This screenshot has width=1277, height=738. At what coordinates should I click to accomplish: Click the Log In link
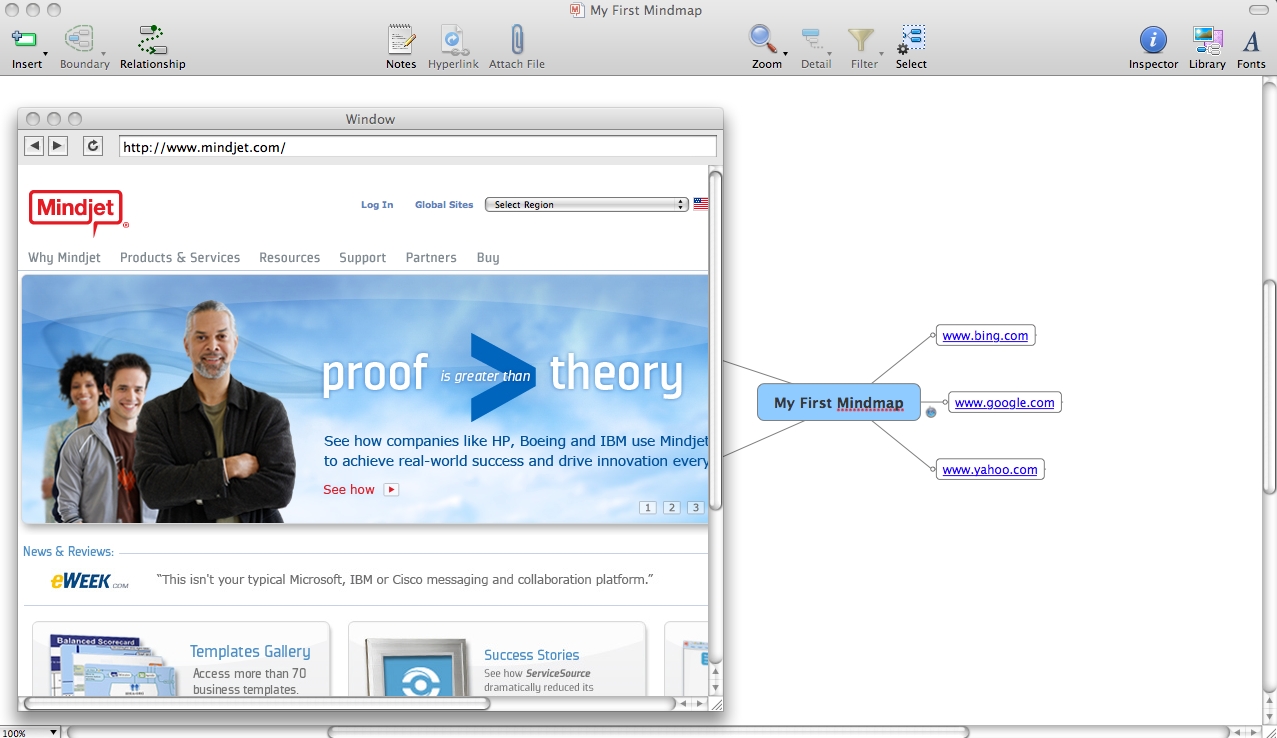click(x=376, y=204)
